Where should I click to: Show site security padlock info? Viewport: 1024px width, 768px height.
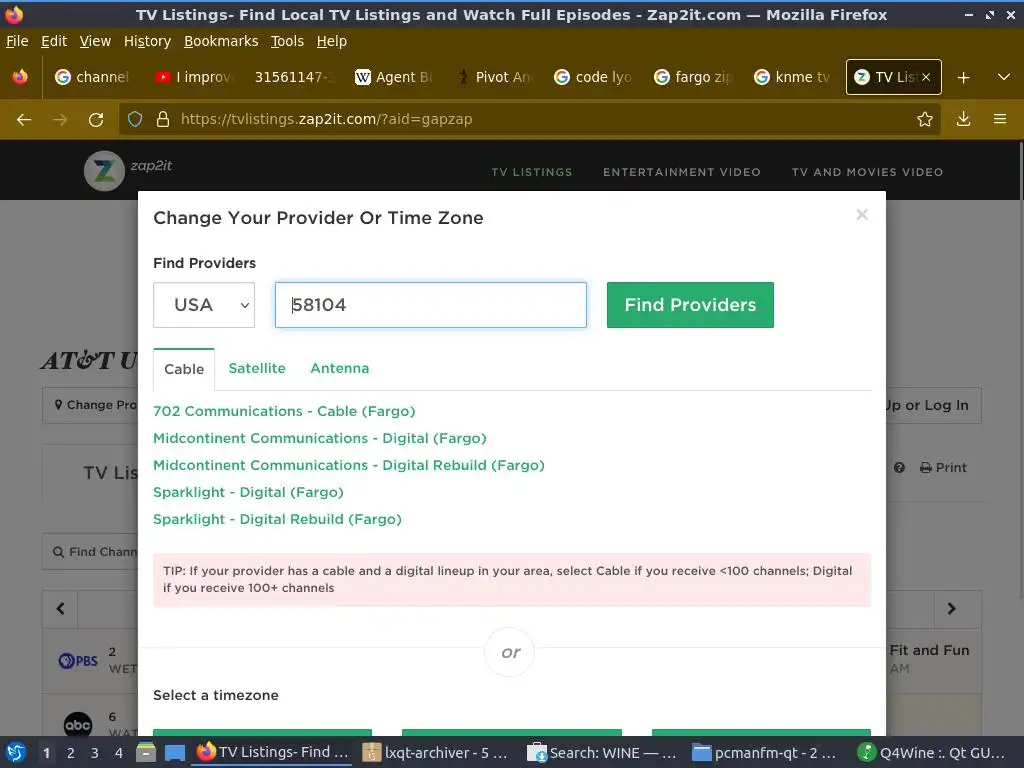click(163, 120)
